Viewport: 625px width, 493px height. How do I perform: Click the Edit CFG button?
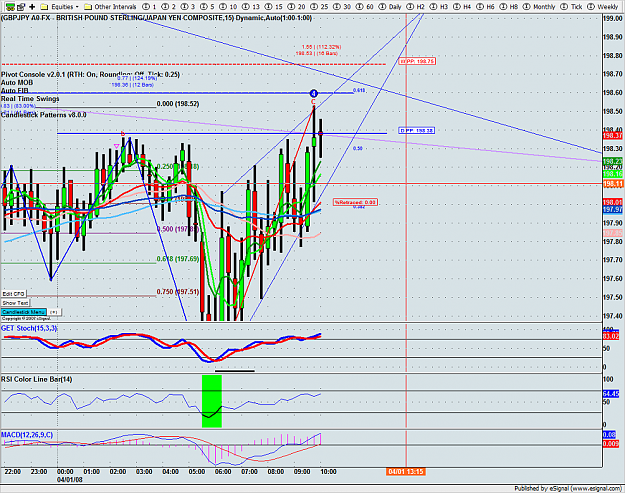click(x=14, y=294)
